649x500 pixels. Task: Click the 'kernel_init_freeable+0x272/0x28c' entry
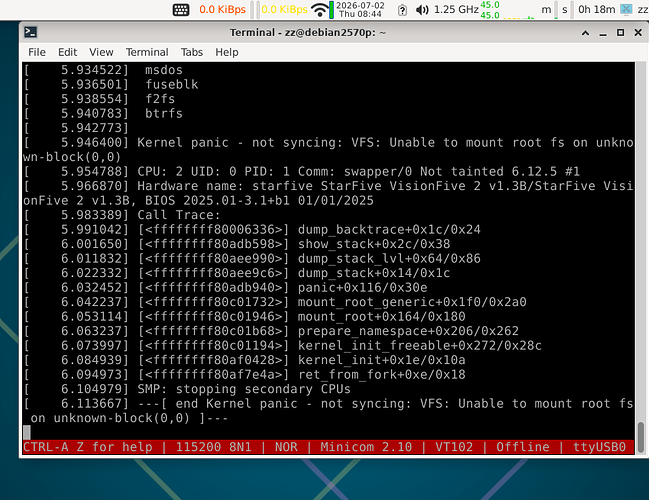[420, 346]
